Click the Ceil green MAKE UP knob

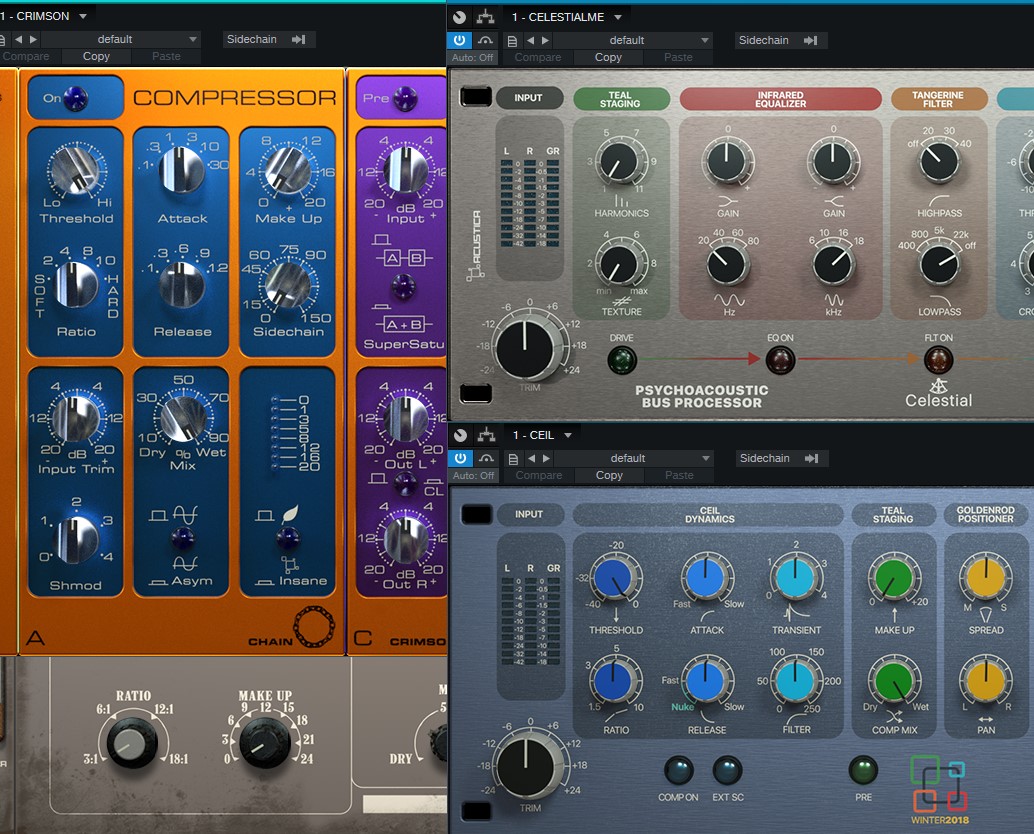(893, 578)
